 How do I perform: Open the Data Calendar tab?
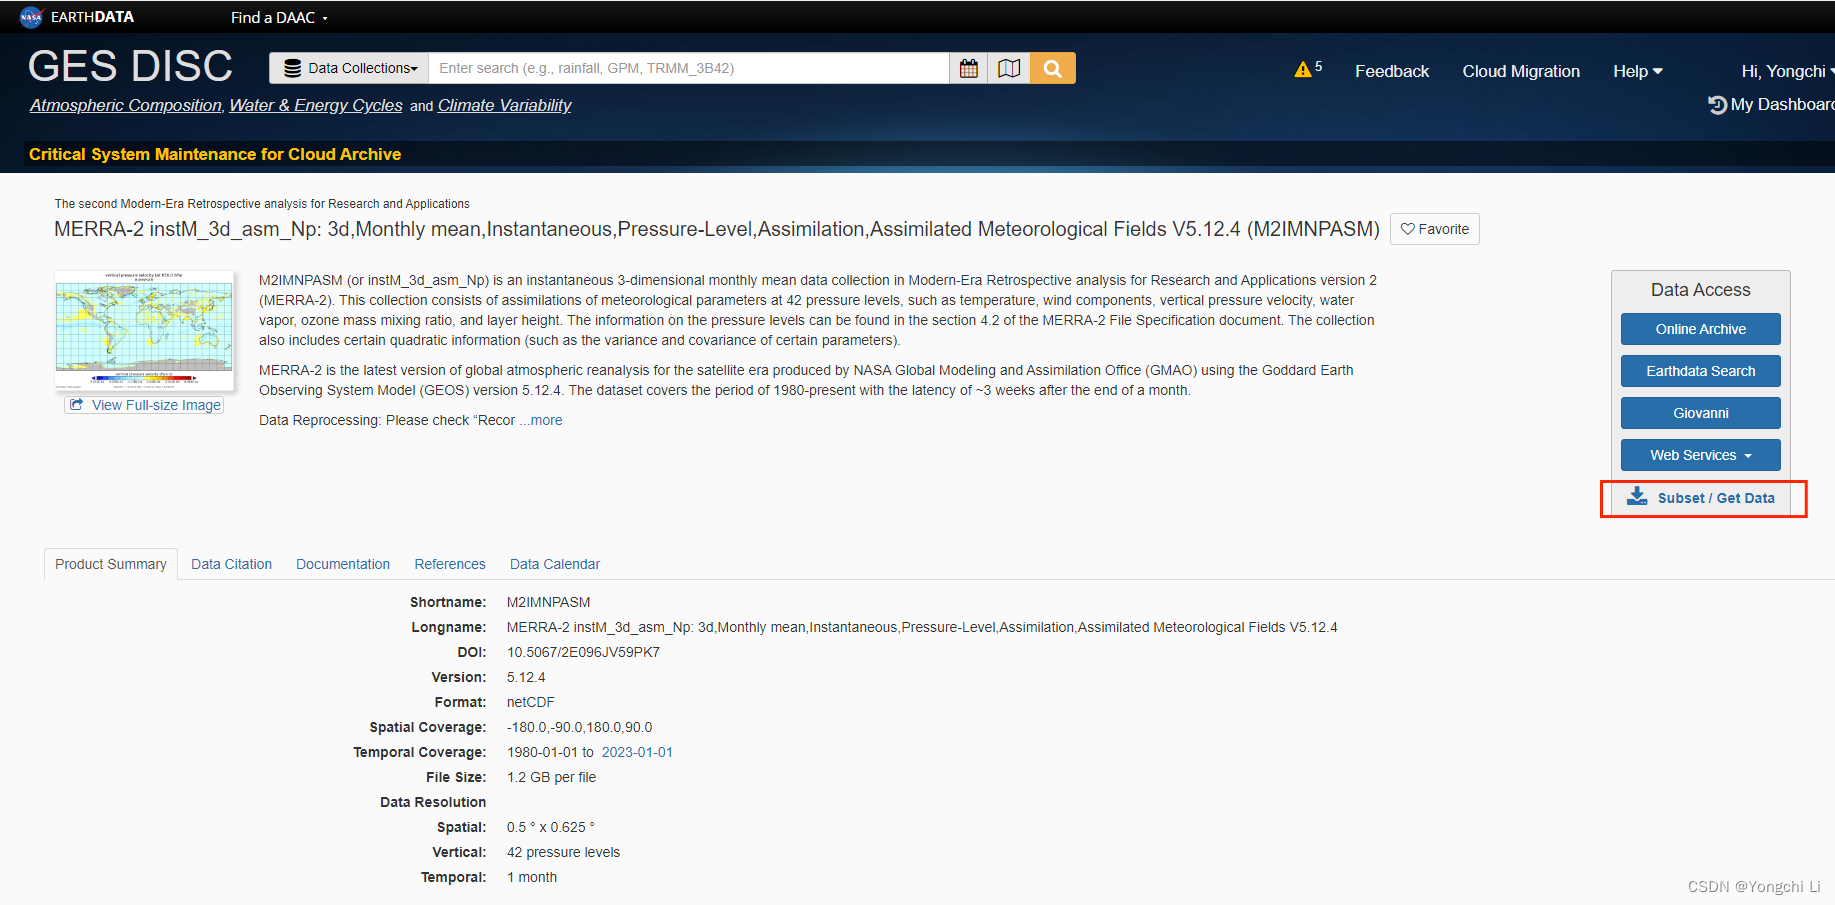point(554,564)
